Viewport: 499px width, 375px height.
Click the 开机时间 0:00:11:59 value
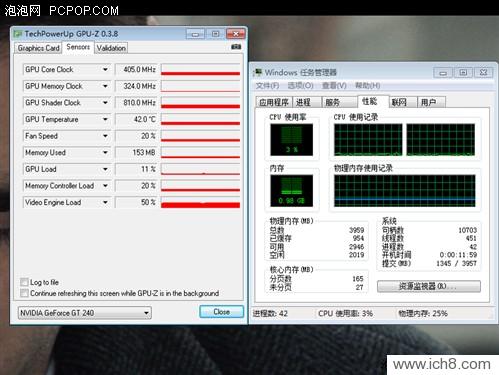click(458, 255)
